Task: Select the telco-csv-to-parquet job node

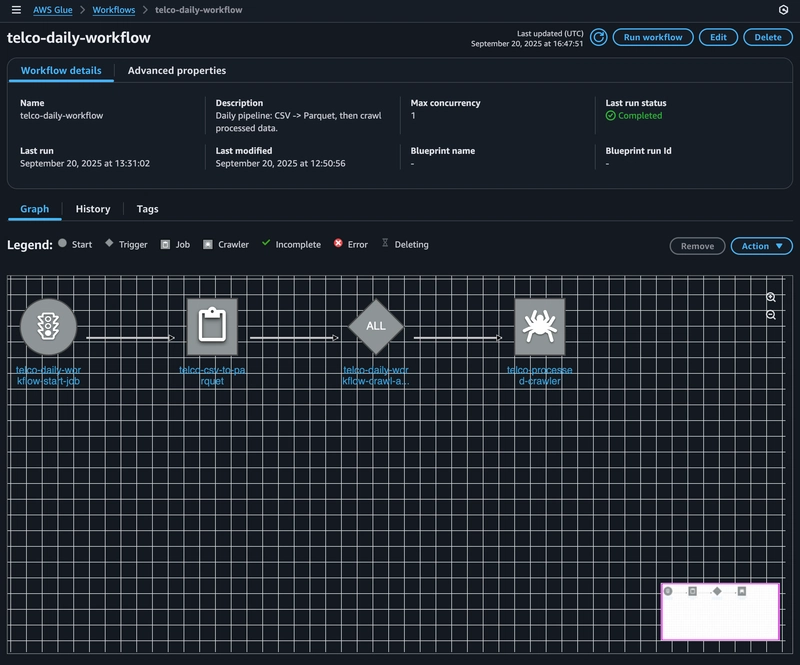Action: point(212,326)
